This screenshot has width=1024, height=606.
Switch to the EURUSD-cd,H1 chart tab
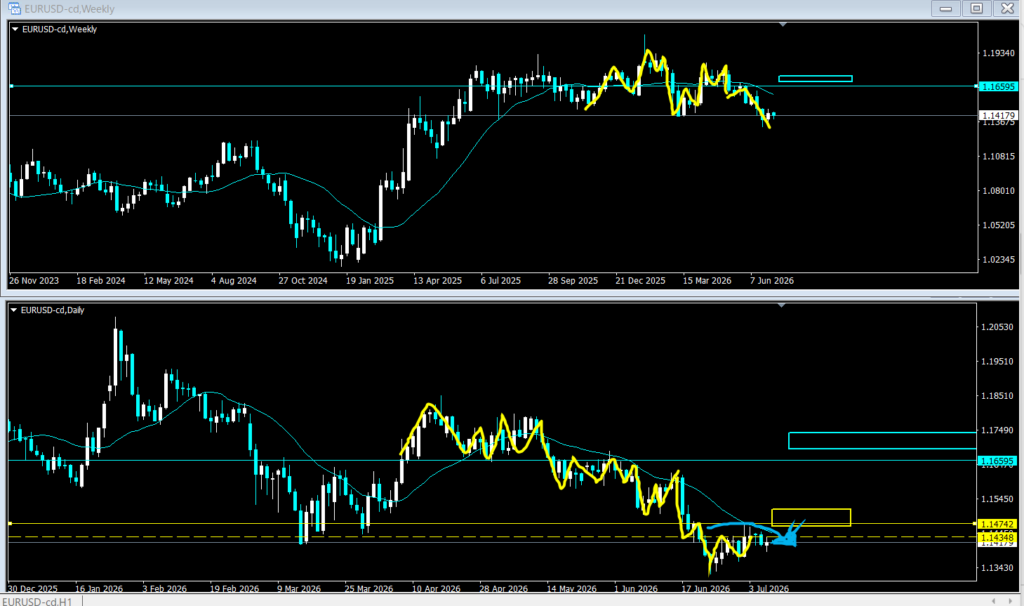tap(37, 601)
